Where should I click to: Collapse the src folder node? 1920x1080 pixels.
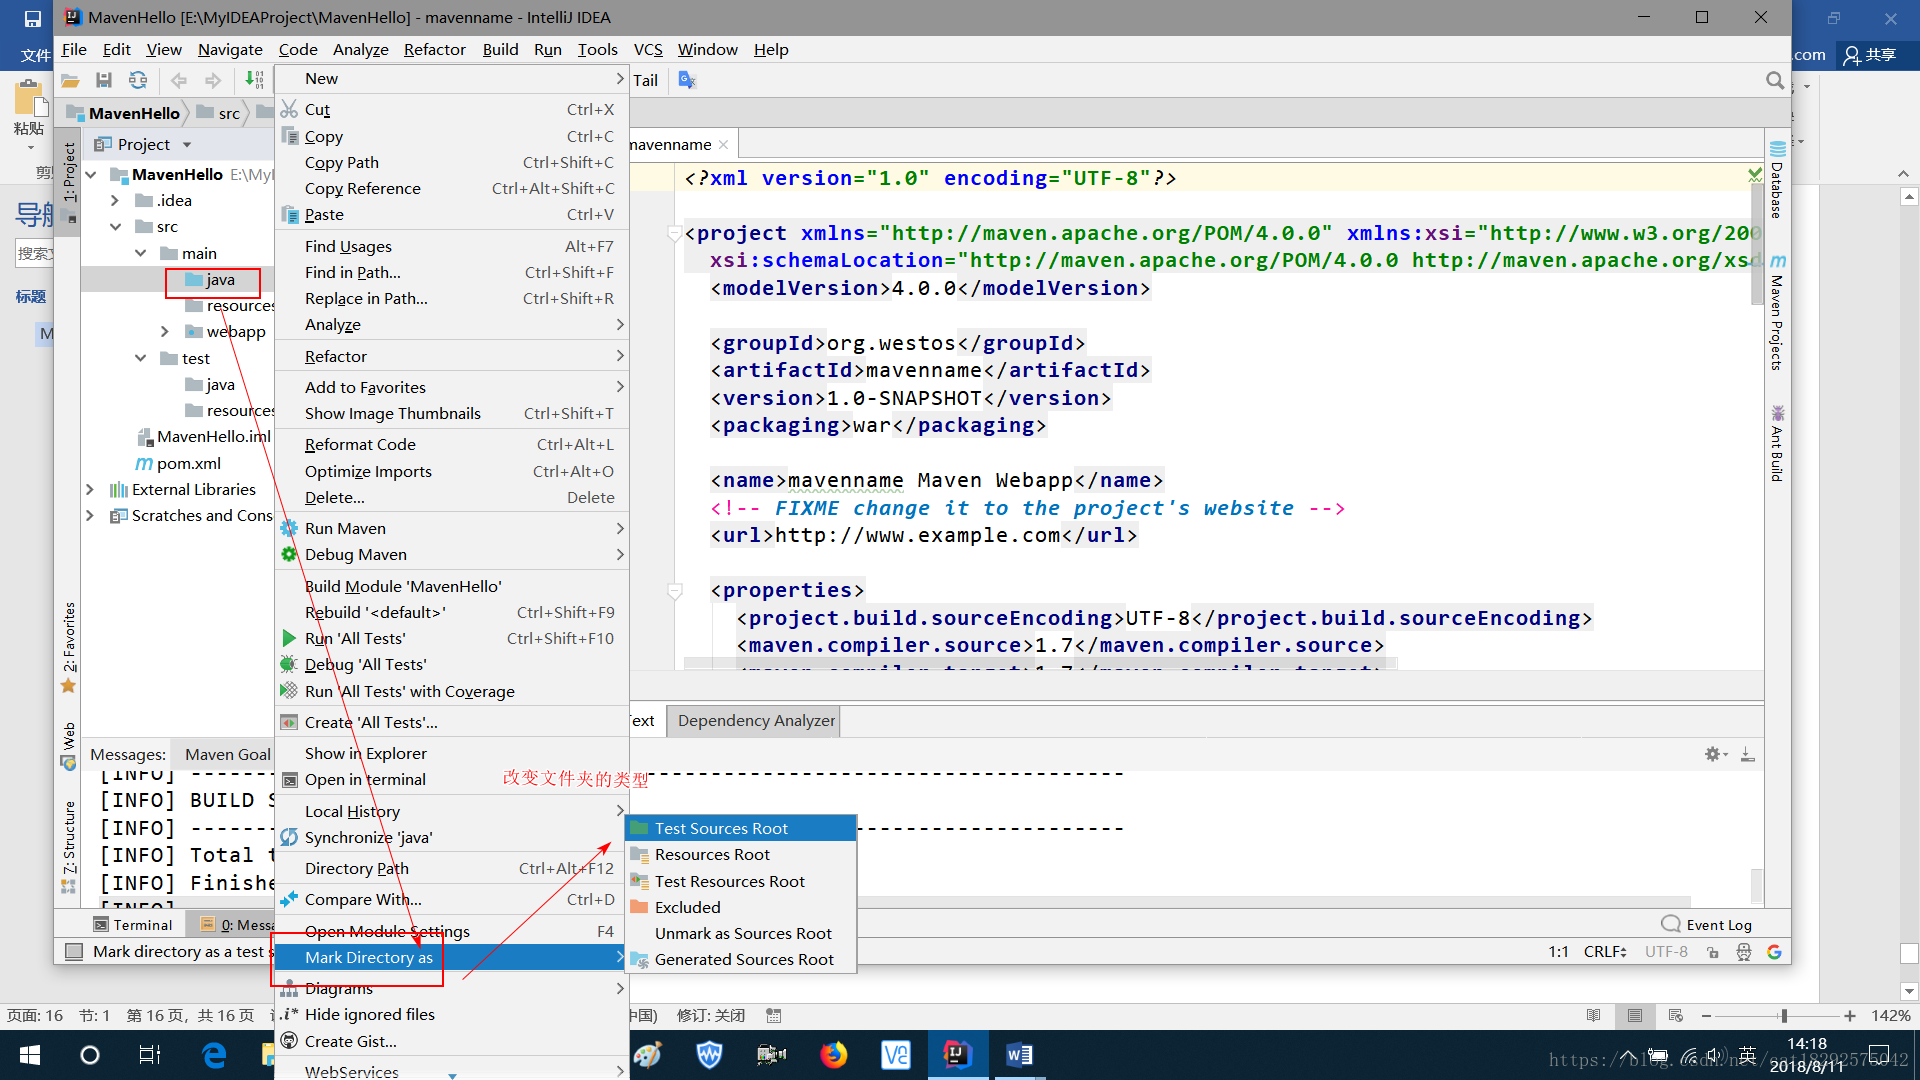coord(115,227)
